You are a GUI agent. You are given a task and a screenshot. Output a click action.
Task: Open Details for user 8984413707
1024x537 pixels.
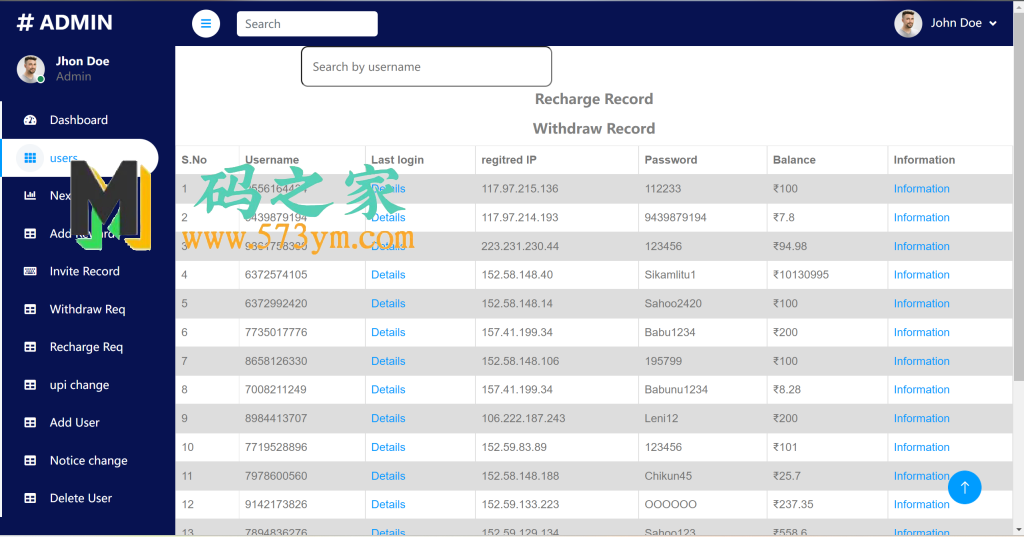[388, 418]
